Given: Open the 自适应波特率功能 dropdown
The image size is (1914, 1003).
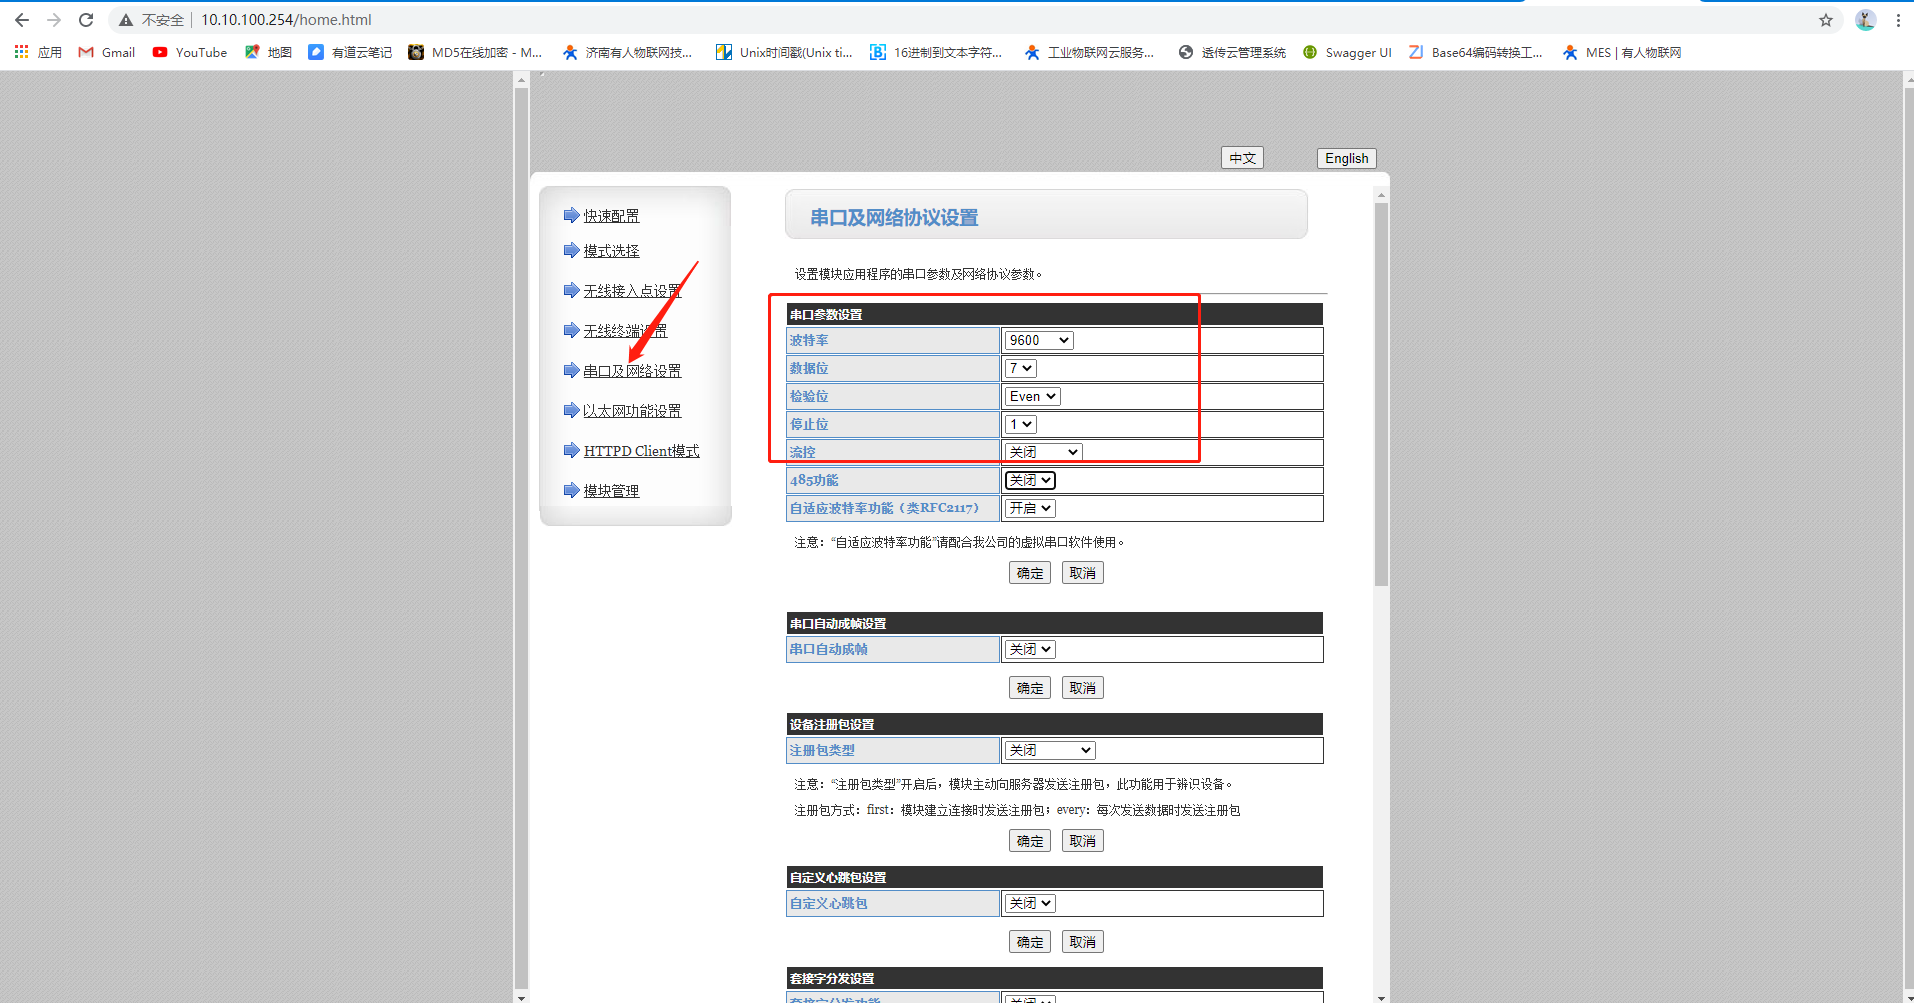Looking at the screenshot, I should point(1030,509).
